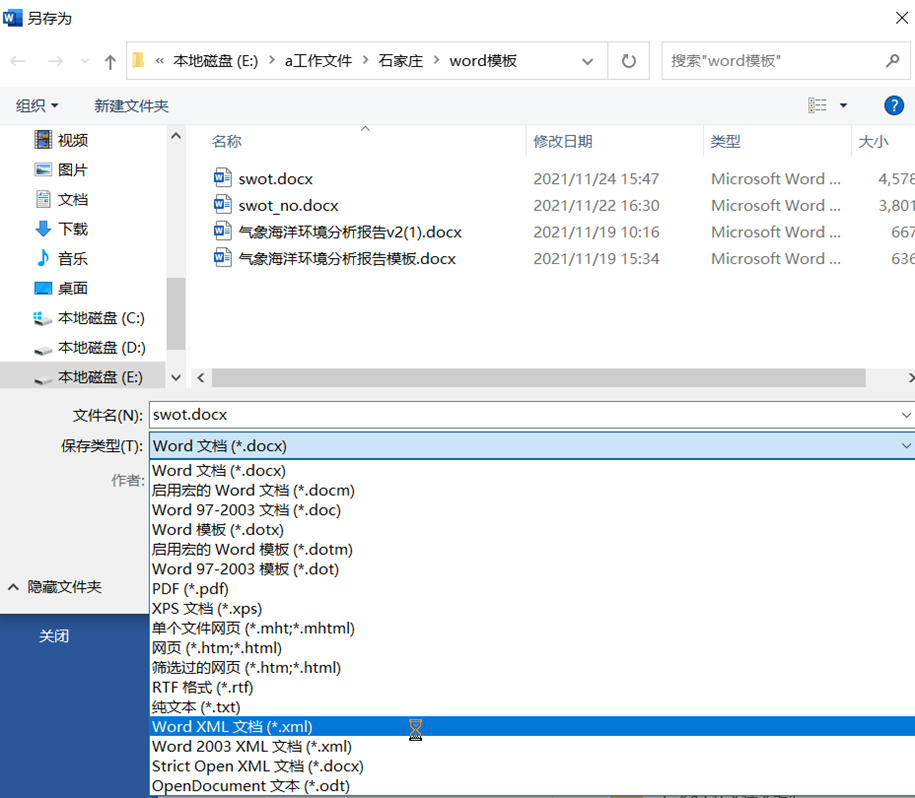The image size is (915, 798).
Task: Select 气象海洋环境分析报告模板.docx file
Action: [x=347, y=258]
